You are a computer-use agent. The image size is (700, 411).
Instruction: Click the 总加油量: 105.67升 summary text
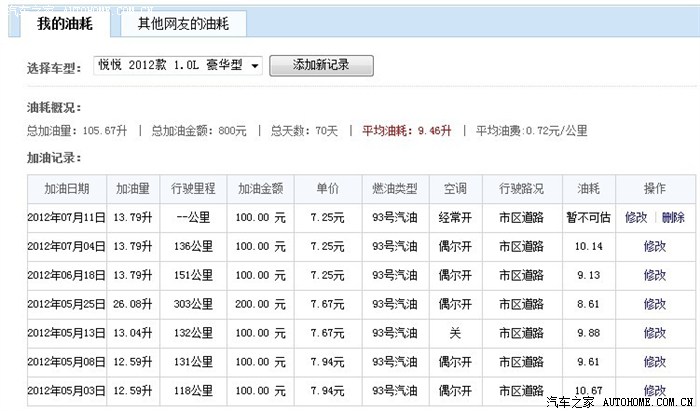coord(77,131)
